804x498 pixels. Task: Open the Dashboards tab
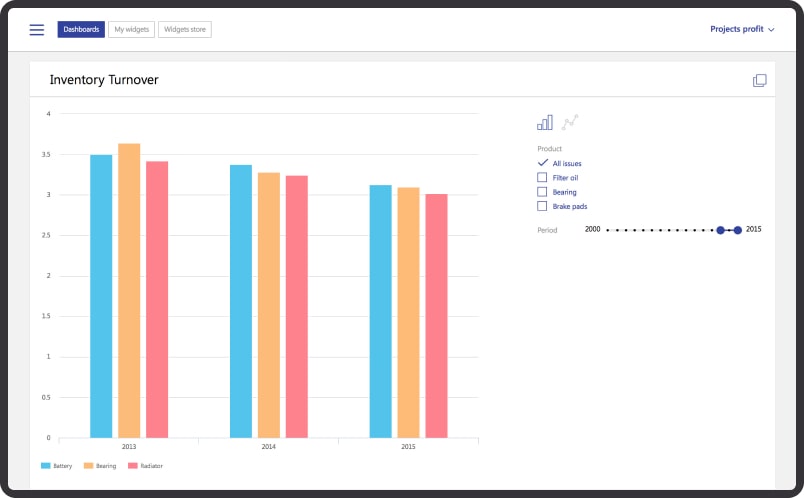click(81, 30)
